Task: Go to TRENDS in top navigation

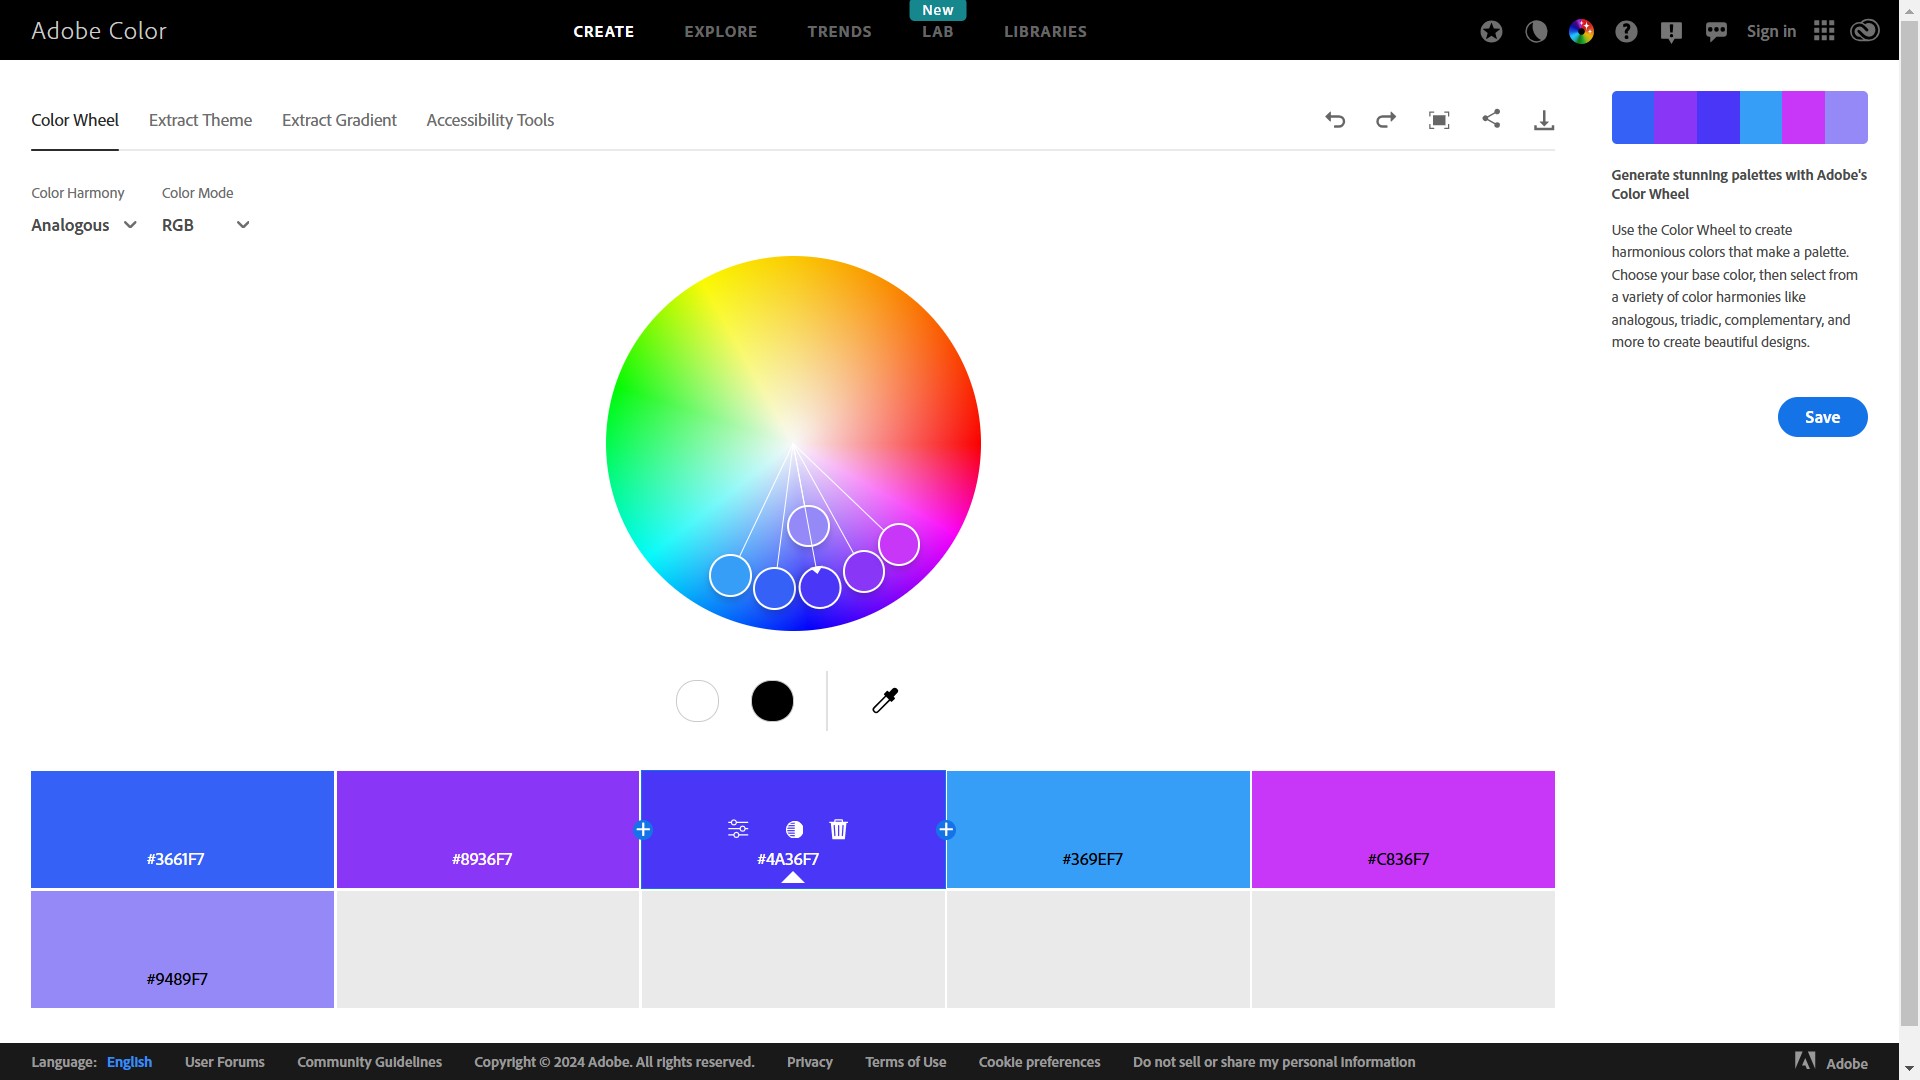Action: pyautogui.click(x=840, y=32)
